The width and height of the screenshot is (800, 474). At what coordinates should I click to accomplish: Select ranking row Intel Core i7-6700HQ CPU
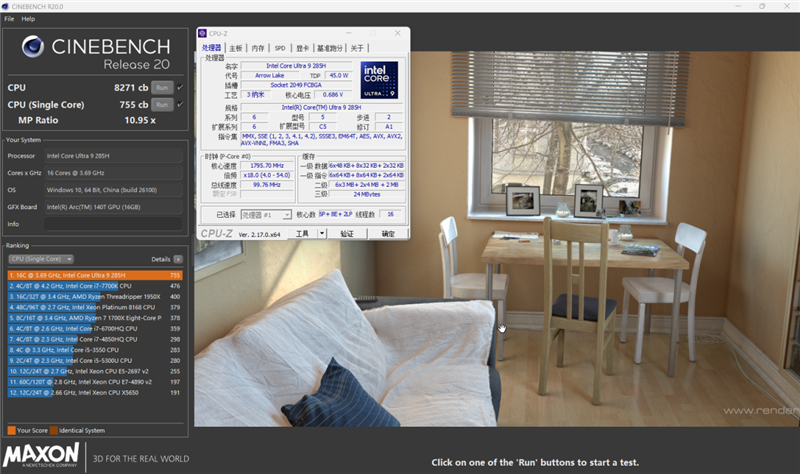coord(95,329)
